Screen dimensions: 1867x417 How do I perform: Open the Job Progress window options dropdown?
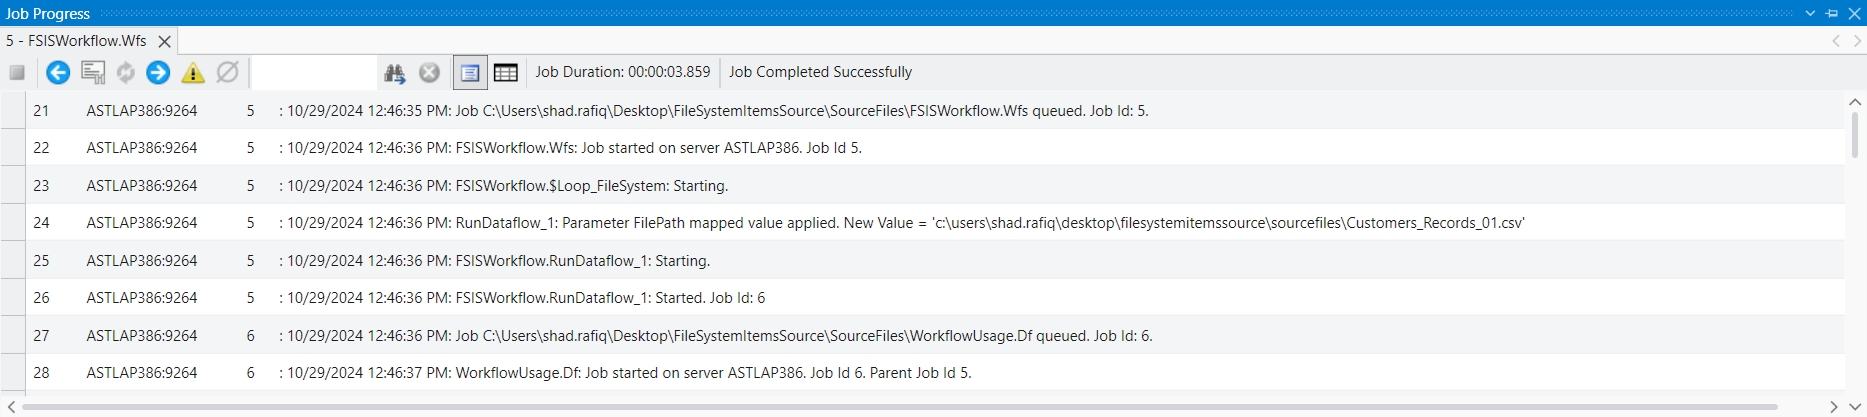pyautogui.click(x=1811, y=13)
